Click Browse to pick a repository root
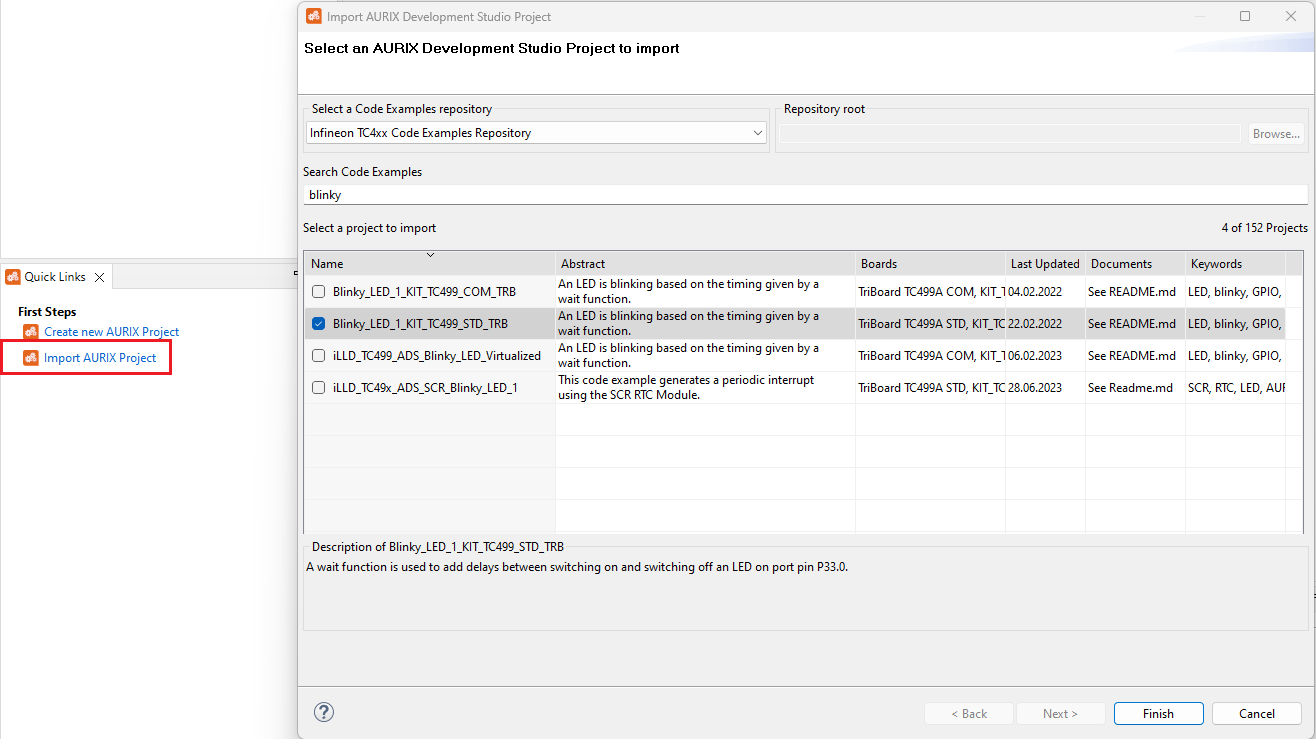 tap(1276, 132)
